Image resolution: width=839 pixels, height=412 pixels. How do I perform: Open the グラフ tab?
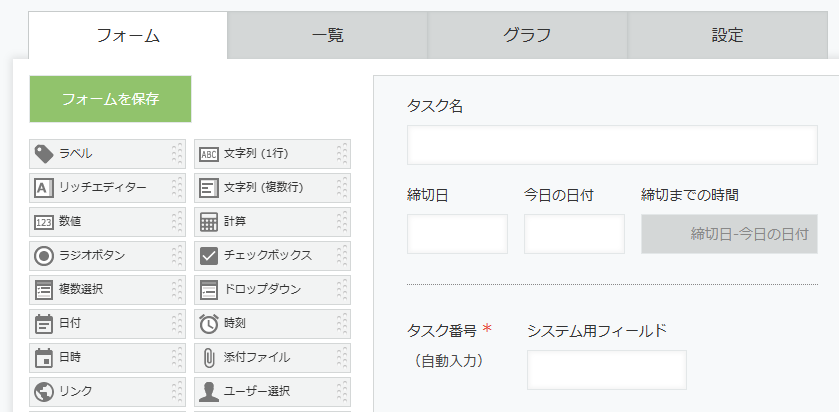[x=527, y=36]
